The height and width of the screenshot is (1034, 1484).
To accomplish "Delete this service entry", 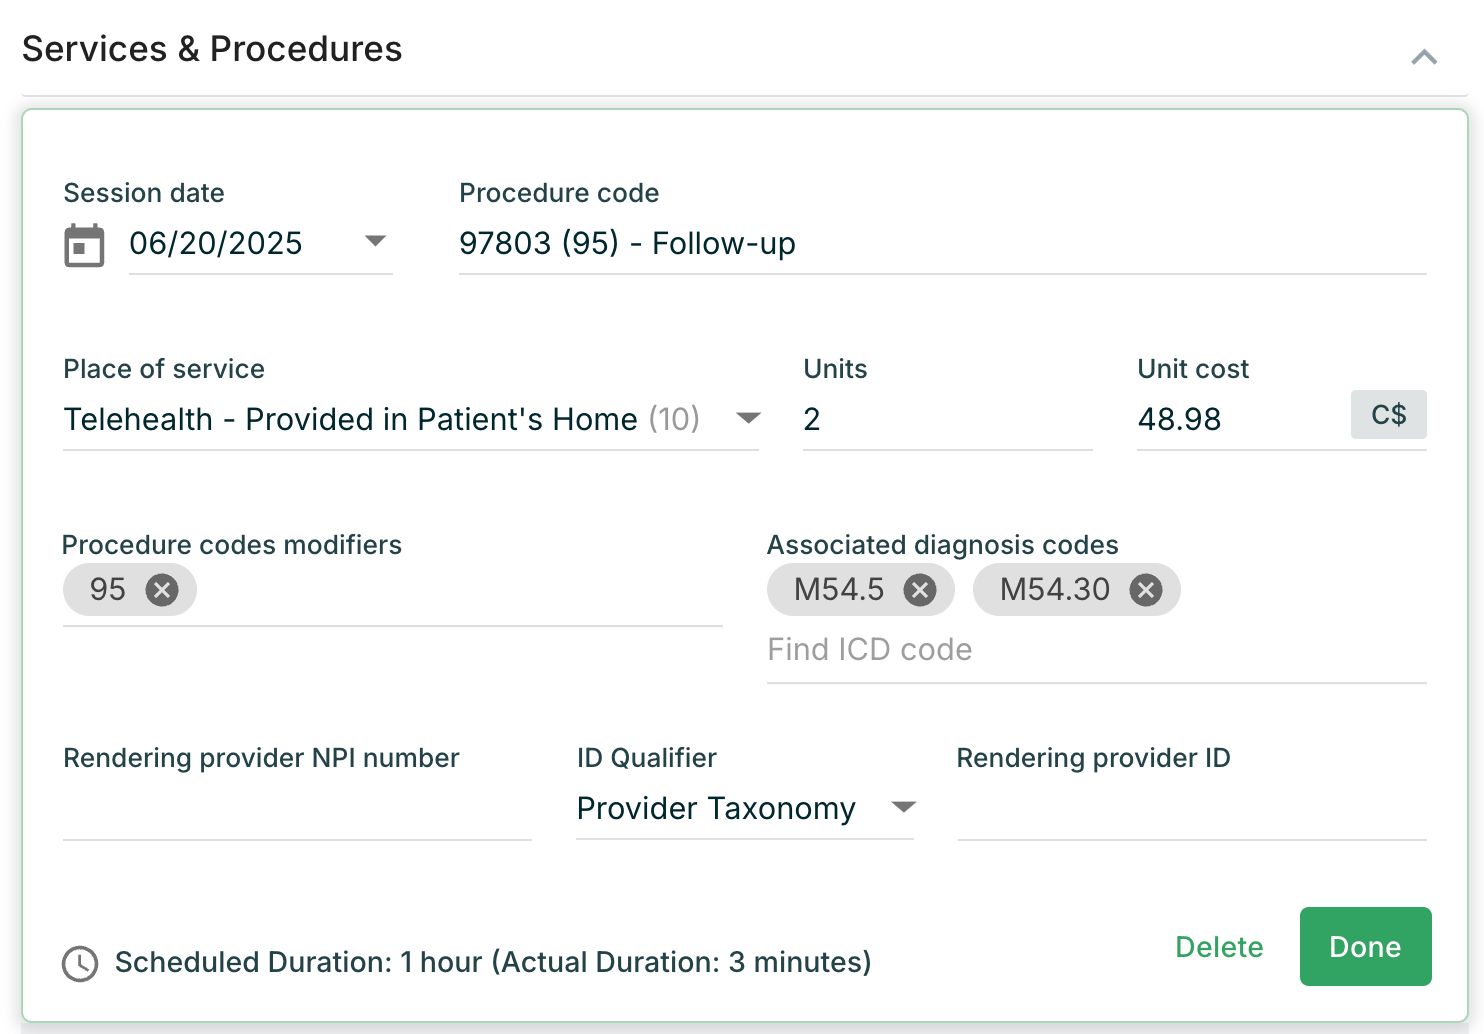I will point(1219,947).
